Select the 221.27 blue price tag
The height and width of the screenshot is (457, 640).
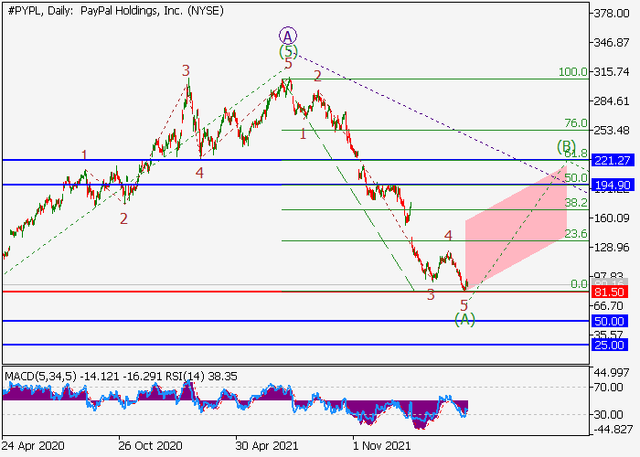point(611,160)
